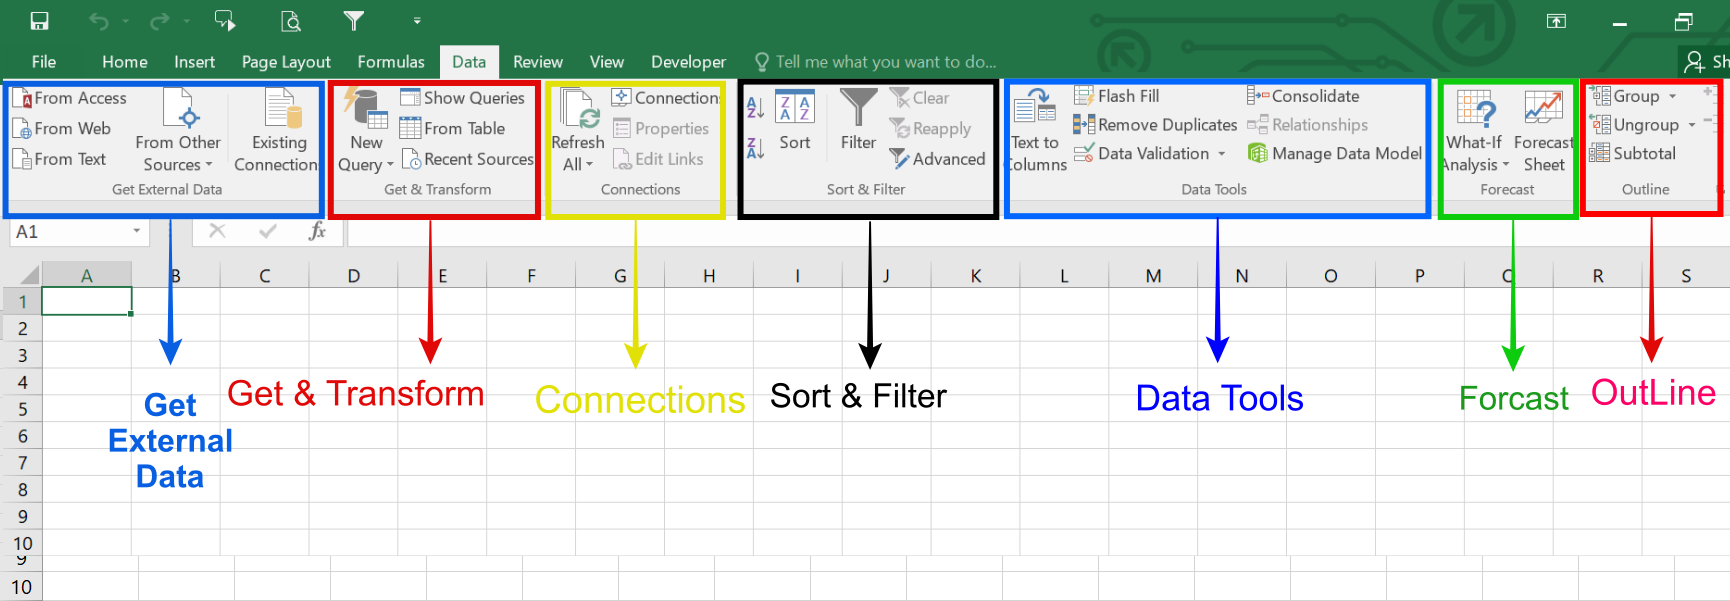
Task: Select column D header
Action: tap(354, 276)
